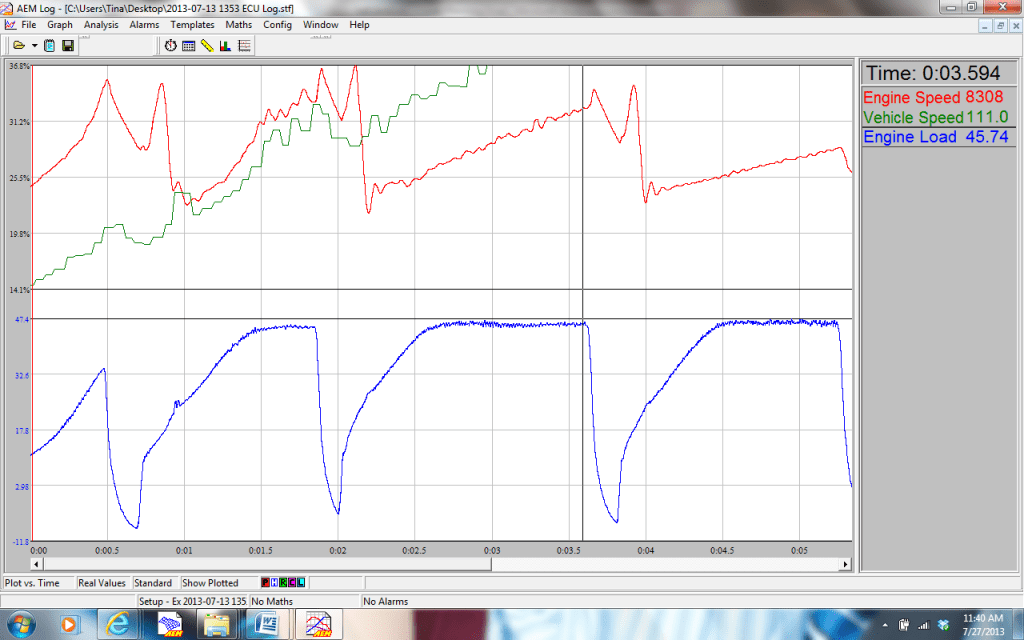Click the Show Plotted status field
1024x640 pixels.
[218, 583]
